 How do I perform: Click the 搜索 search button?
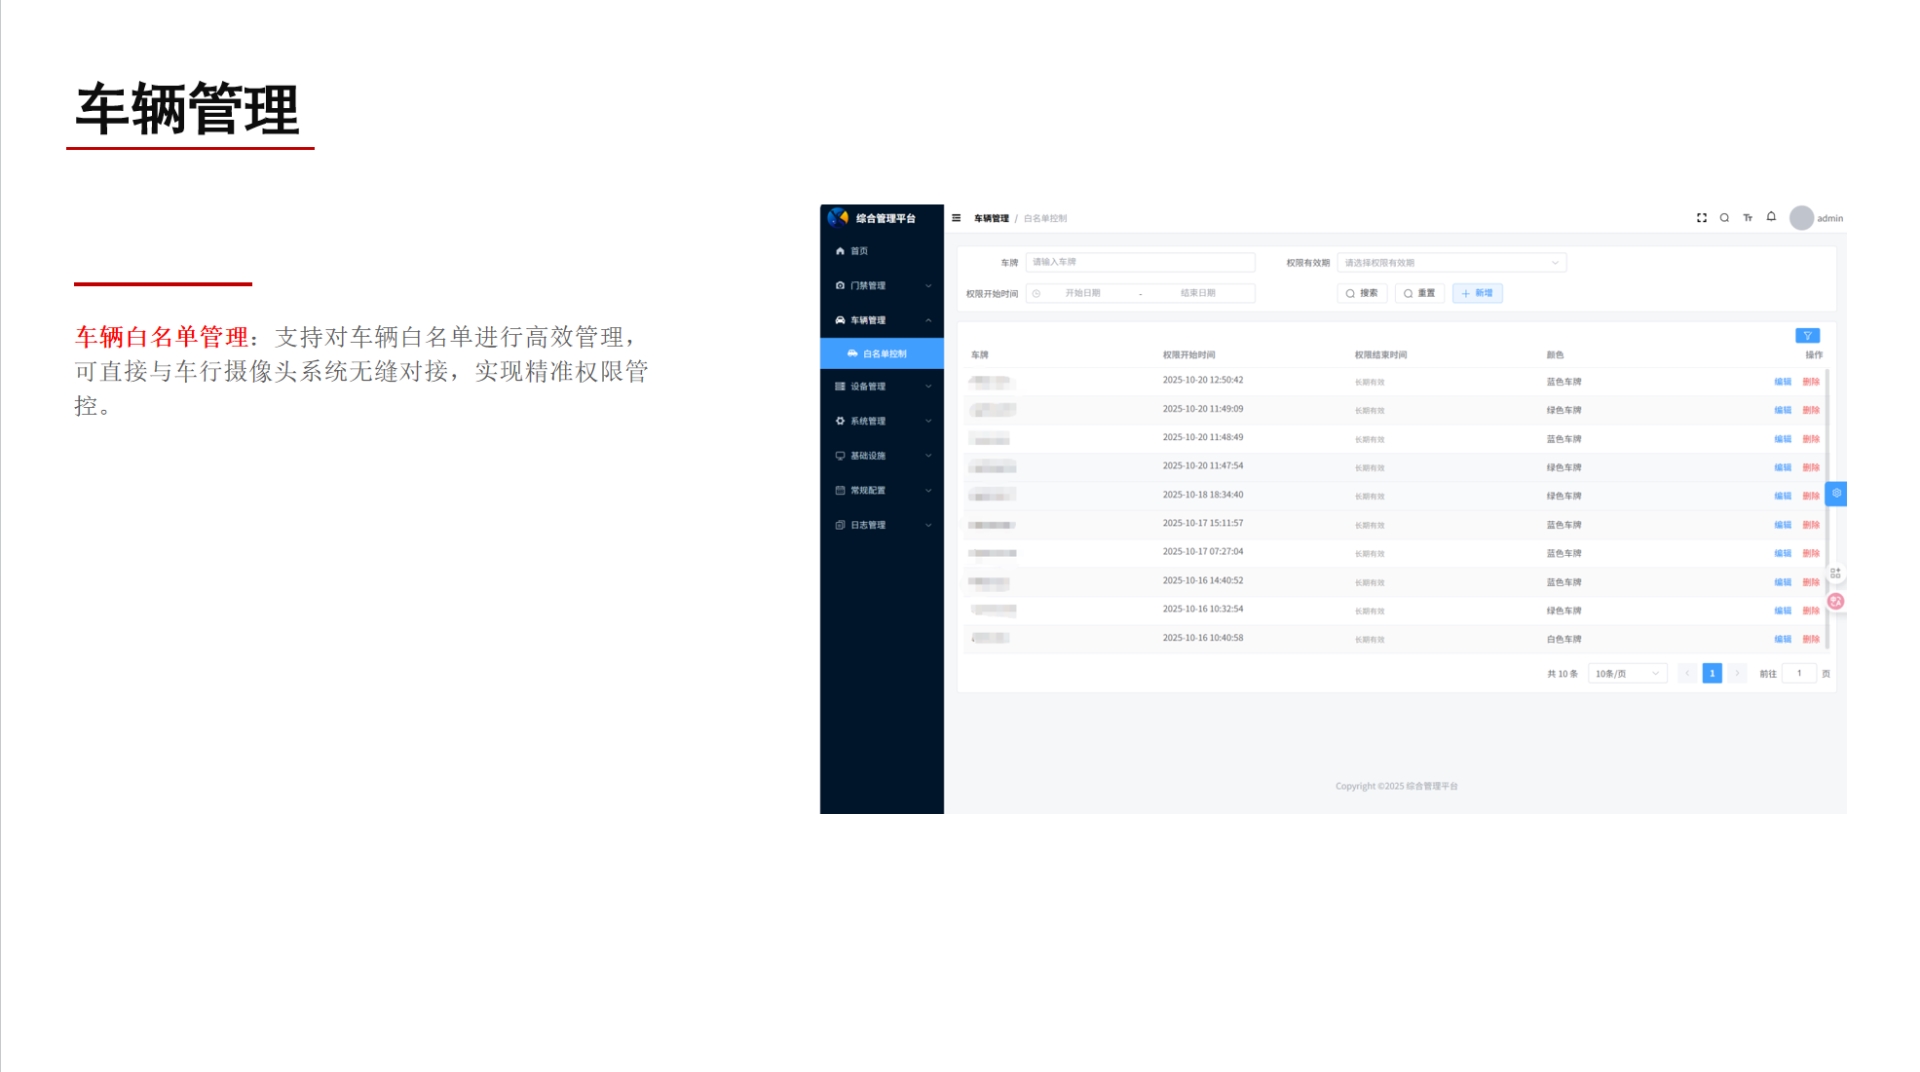[1360, 293]
